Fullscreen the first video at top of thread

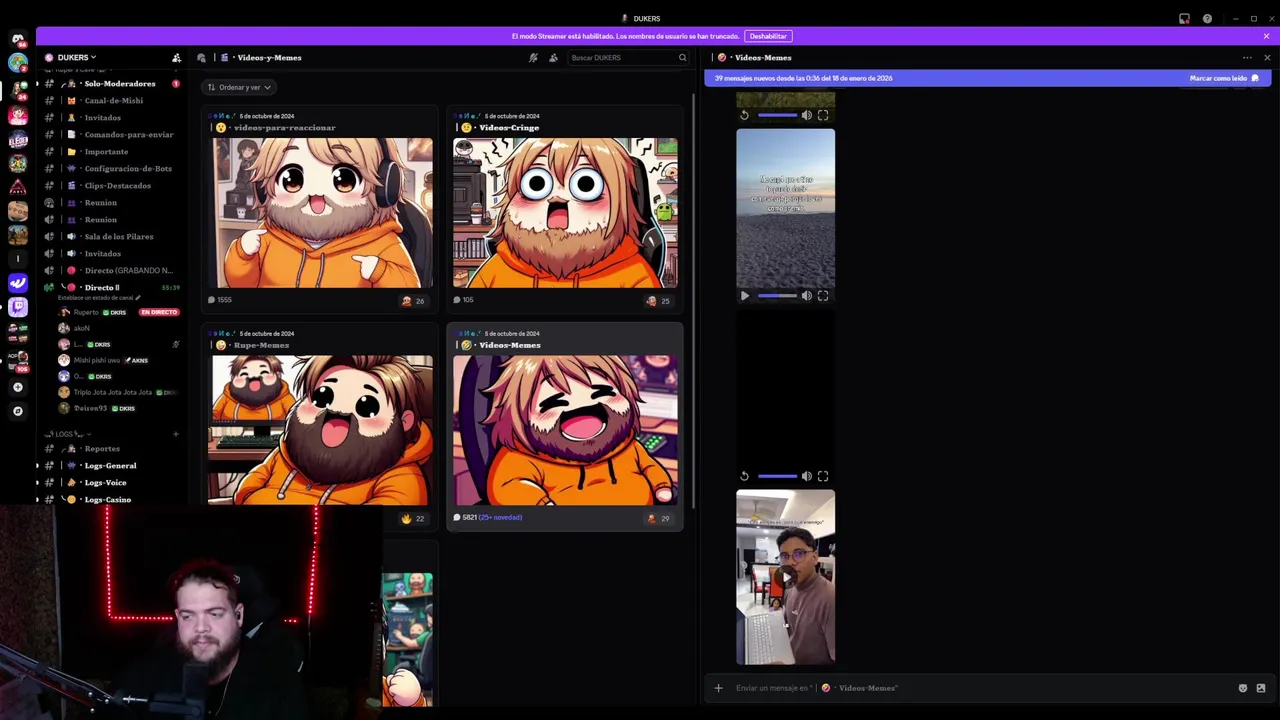pyautogui.click(x=823, y=115)
